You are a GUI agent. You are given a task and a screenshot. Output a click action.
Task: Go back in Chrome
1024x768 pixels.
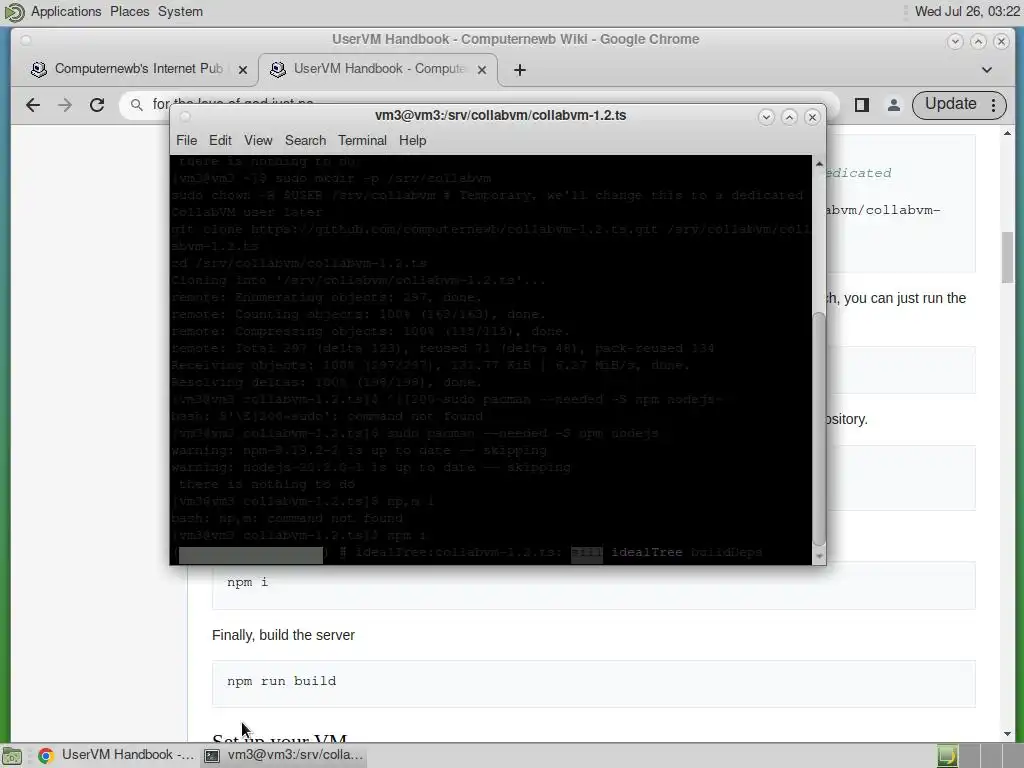pos(33,104)
